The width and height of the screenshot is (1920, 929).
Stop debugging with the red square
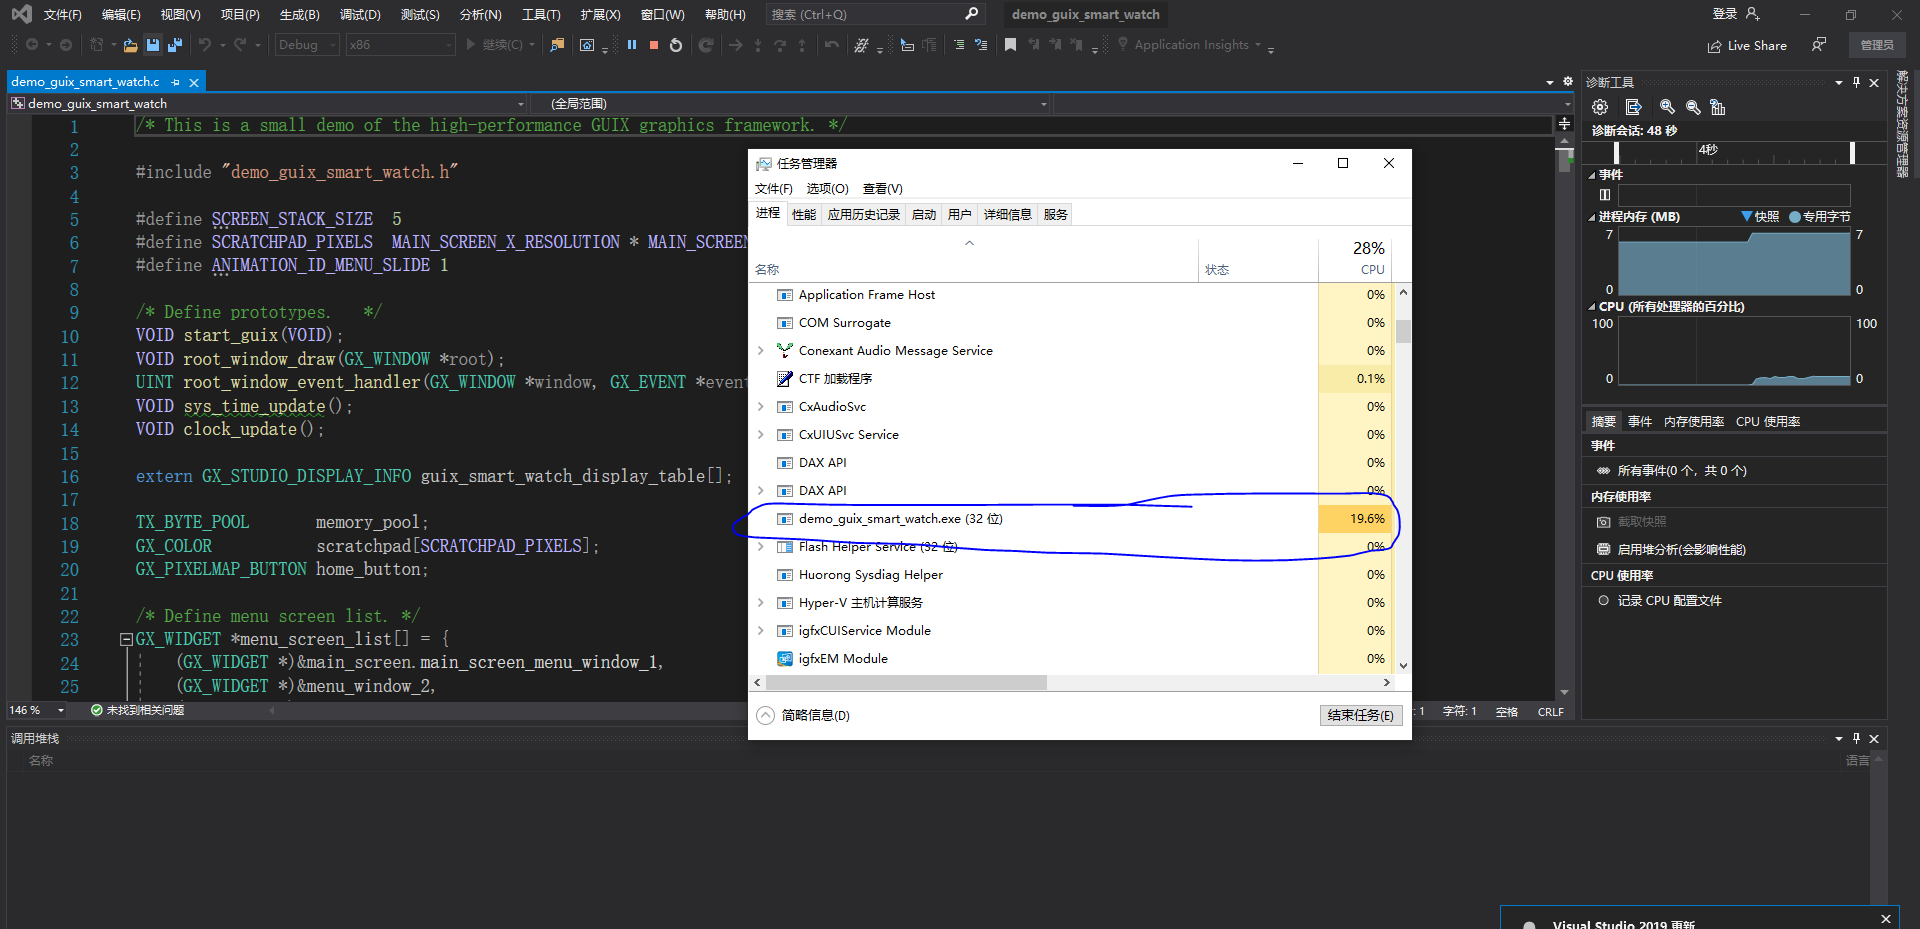click(x=654, y=45)
